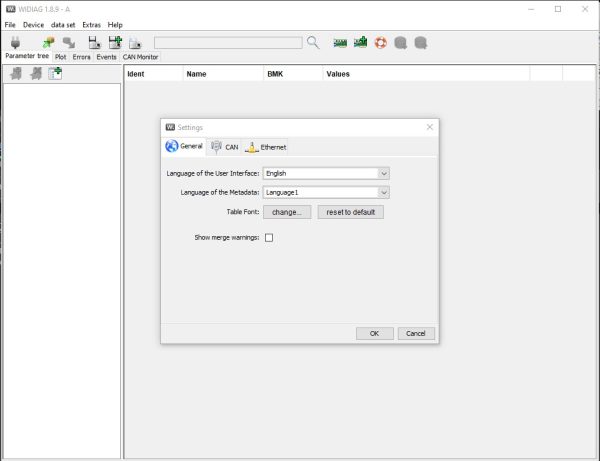Switch to the CAN settings tab
Image resolution: width=600 pixels, height=461 pixels.
[224, 147]
